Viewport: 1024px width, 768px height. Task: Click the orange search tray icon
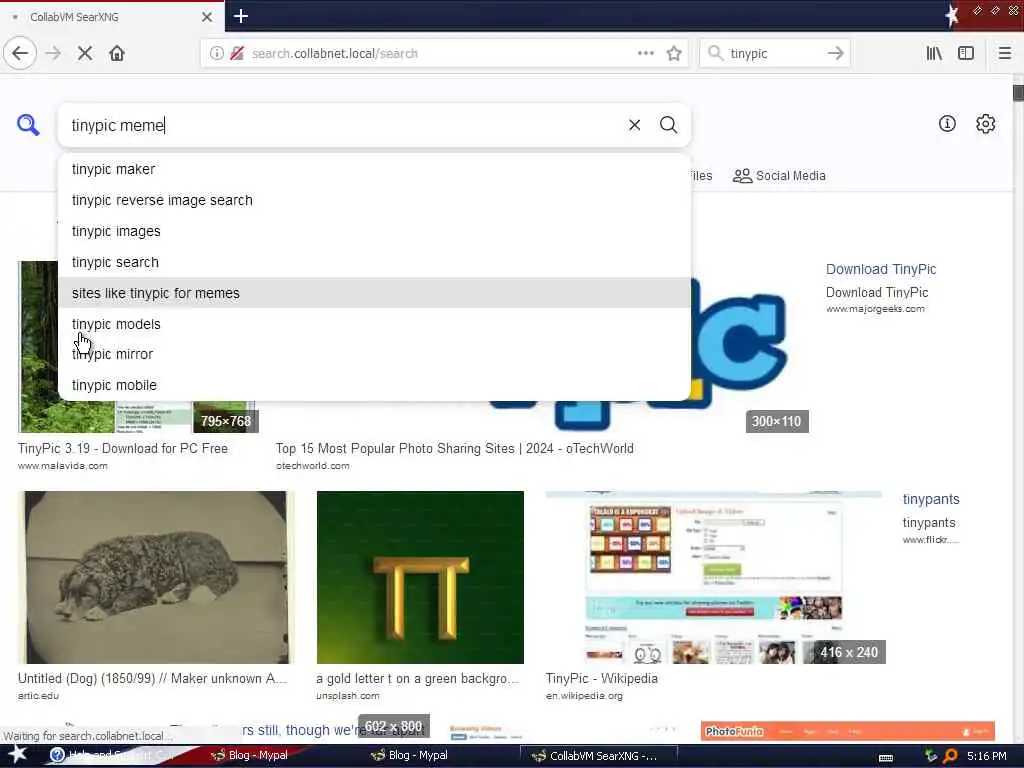950,756
